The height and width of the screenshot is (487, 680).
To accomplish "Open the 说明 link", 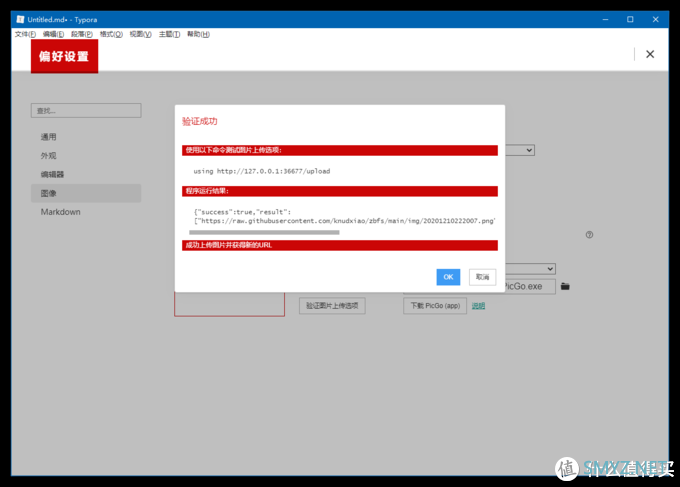I will (478, 305).
